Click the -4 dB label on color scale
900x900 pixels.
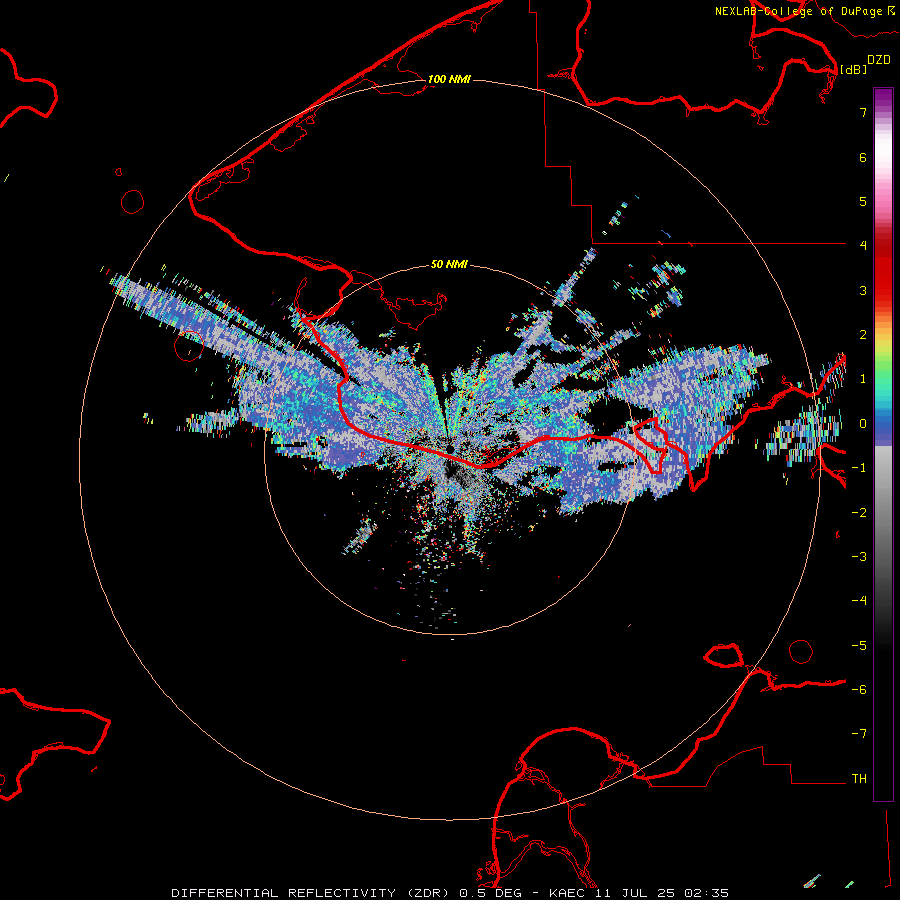click(859, 601)
